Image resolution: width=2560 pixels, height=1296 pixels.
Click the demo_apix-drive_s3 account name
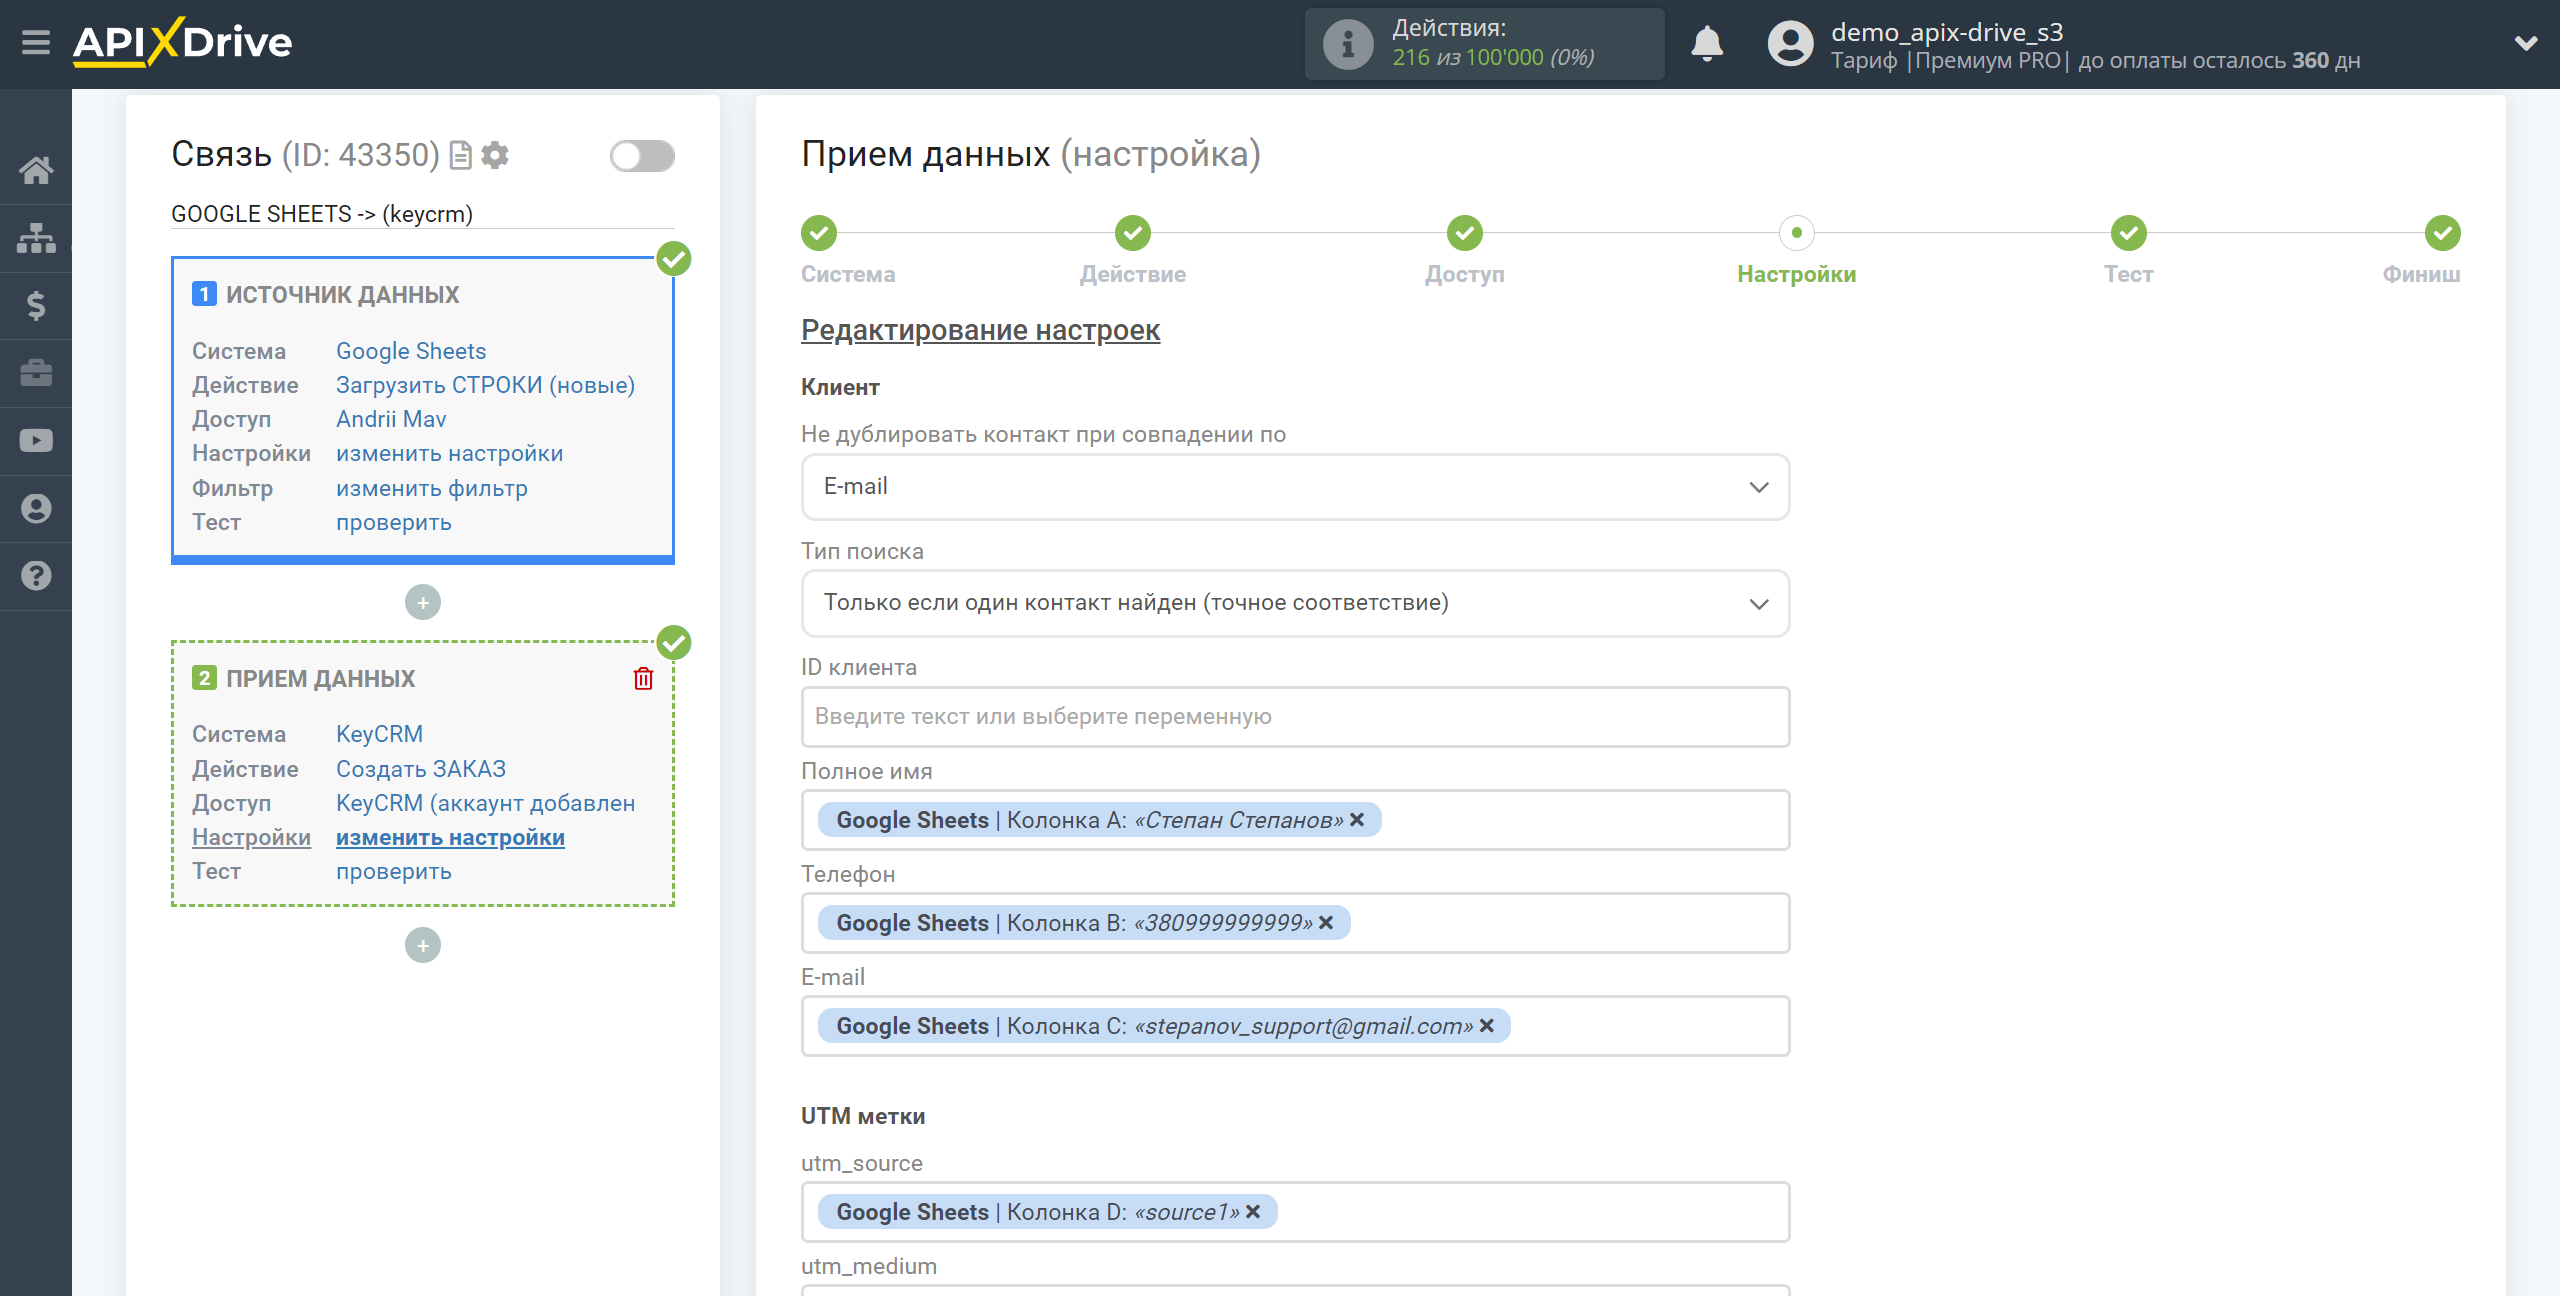click(x=1947, y=31)
